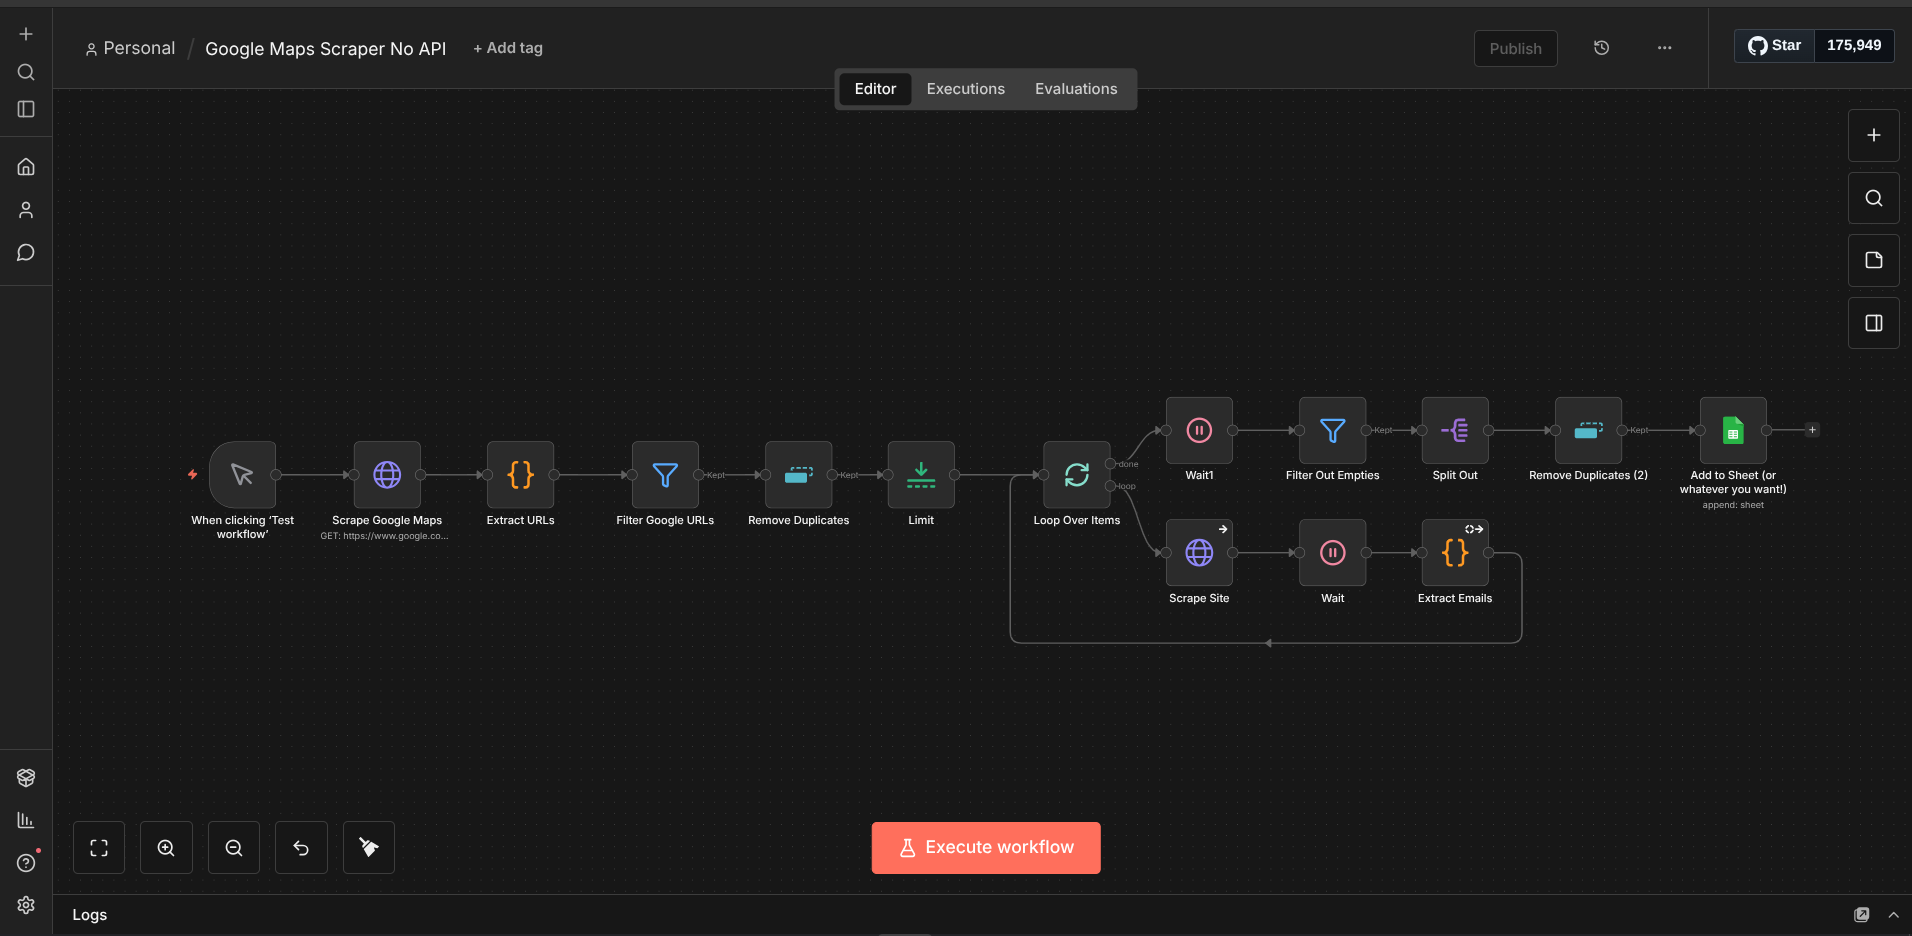Open the Wait1 pause node
The width and height of the screenshot is (1912, 936).
pyautogui.click(x=1199, y=431)
